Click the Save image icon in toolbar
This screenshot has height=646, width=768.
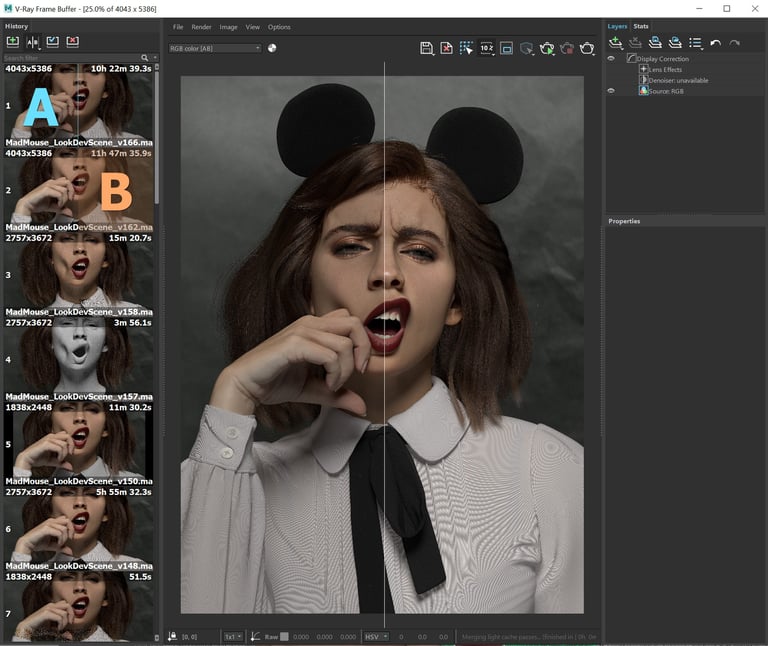coord(427,48)
